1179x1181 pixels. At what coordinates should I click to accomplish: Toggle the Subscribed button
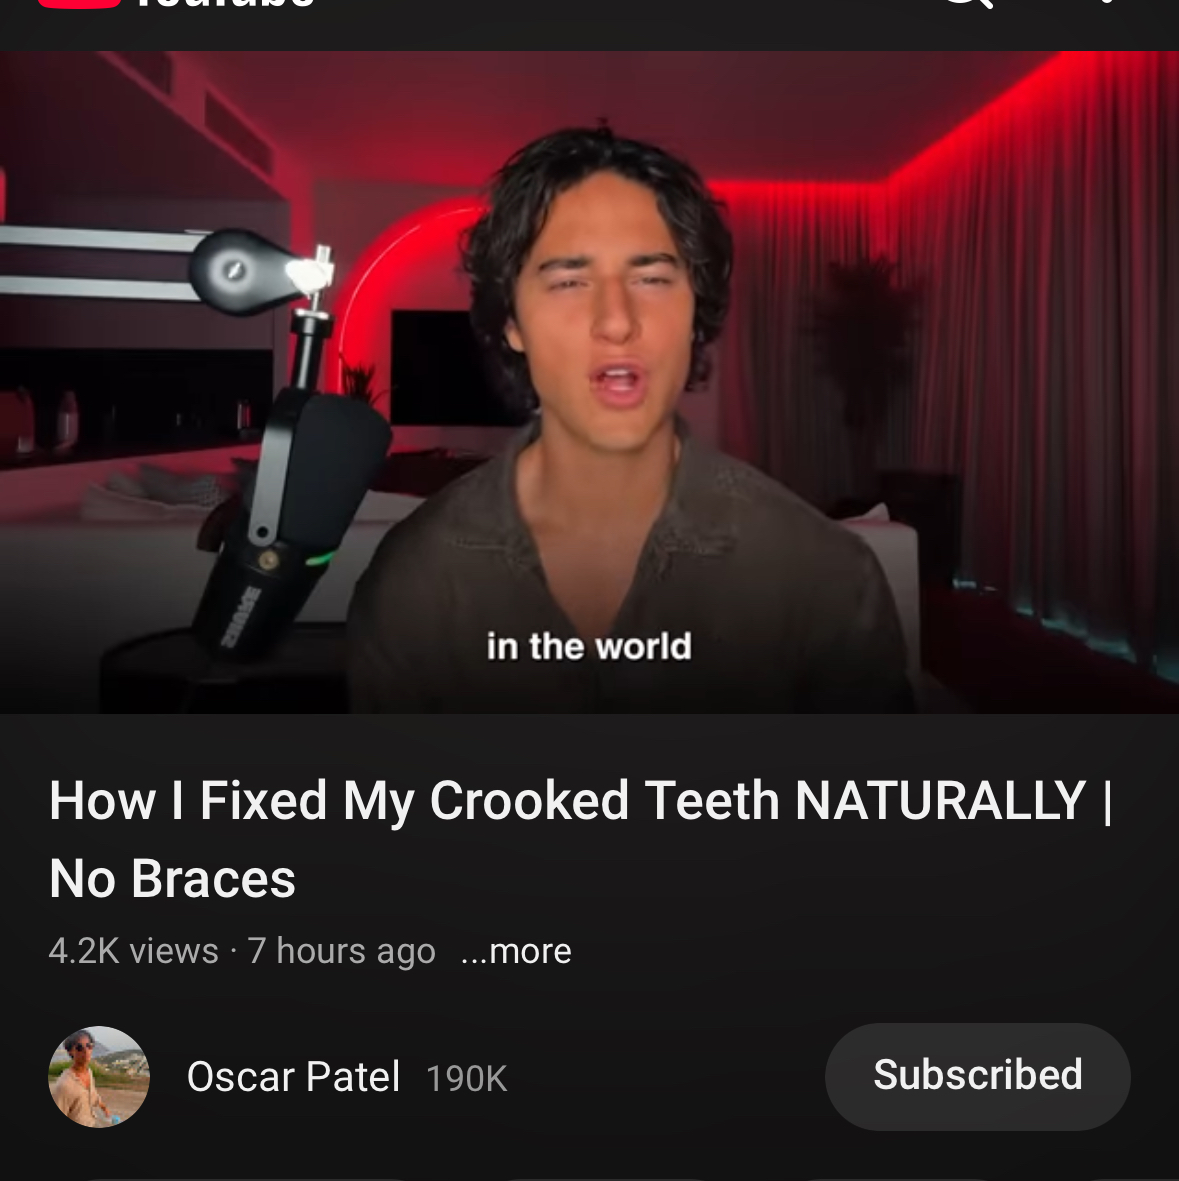977,1076
